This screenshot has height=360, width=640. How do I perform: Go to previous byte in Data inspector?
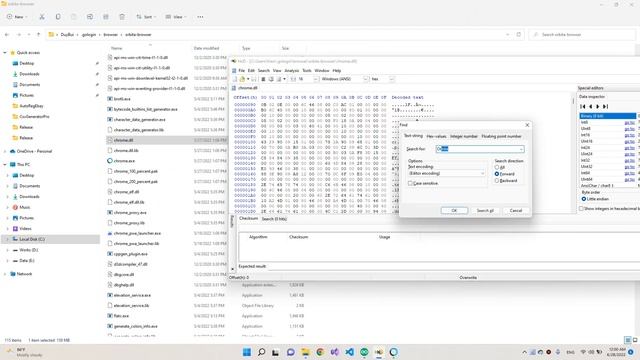pos(591,107)
